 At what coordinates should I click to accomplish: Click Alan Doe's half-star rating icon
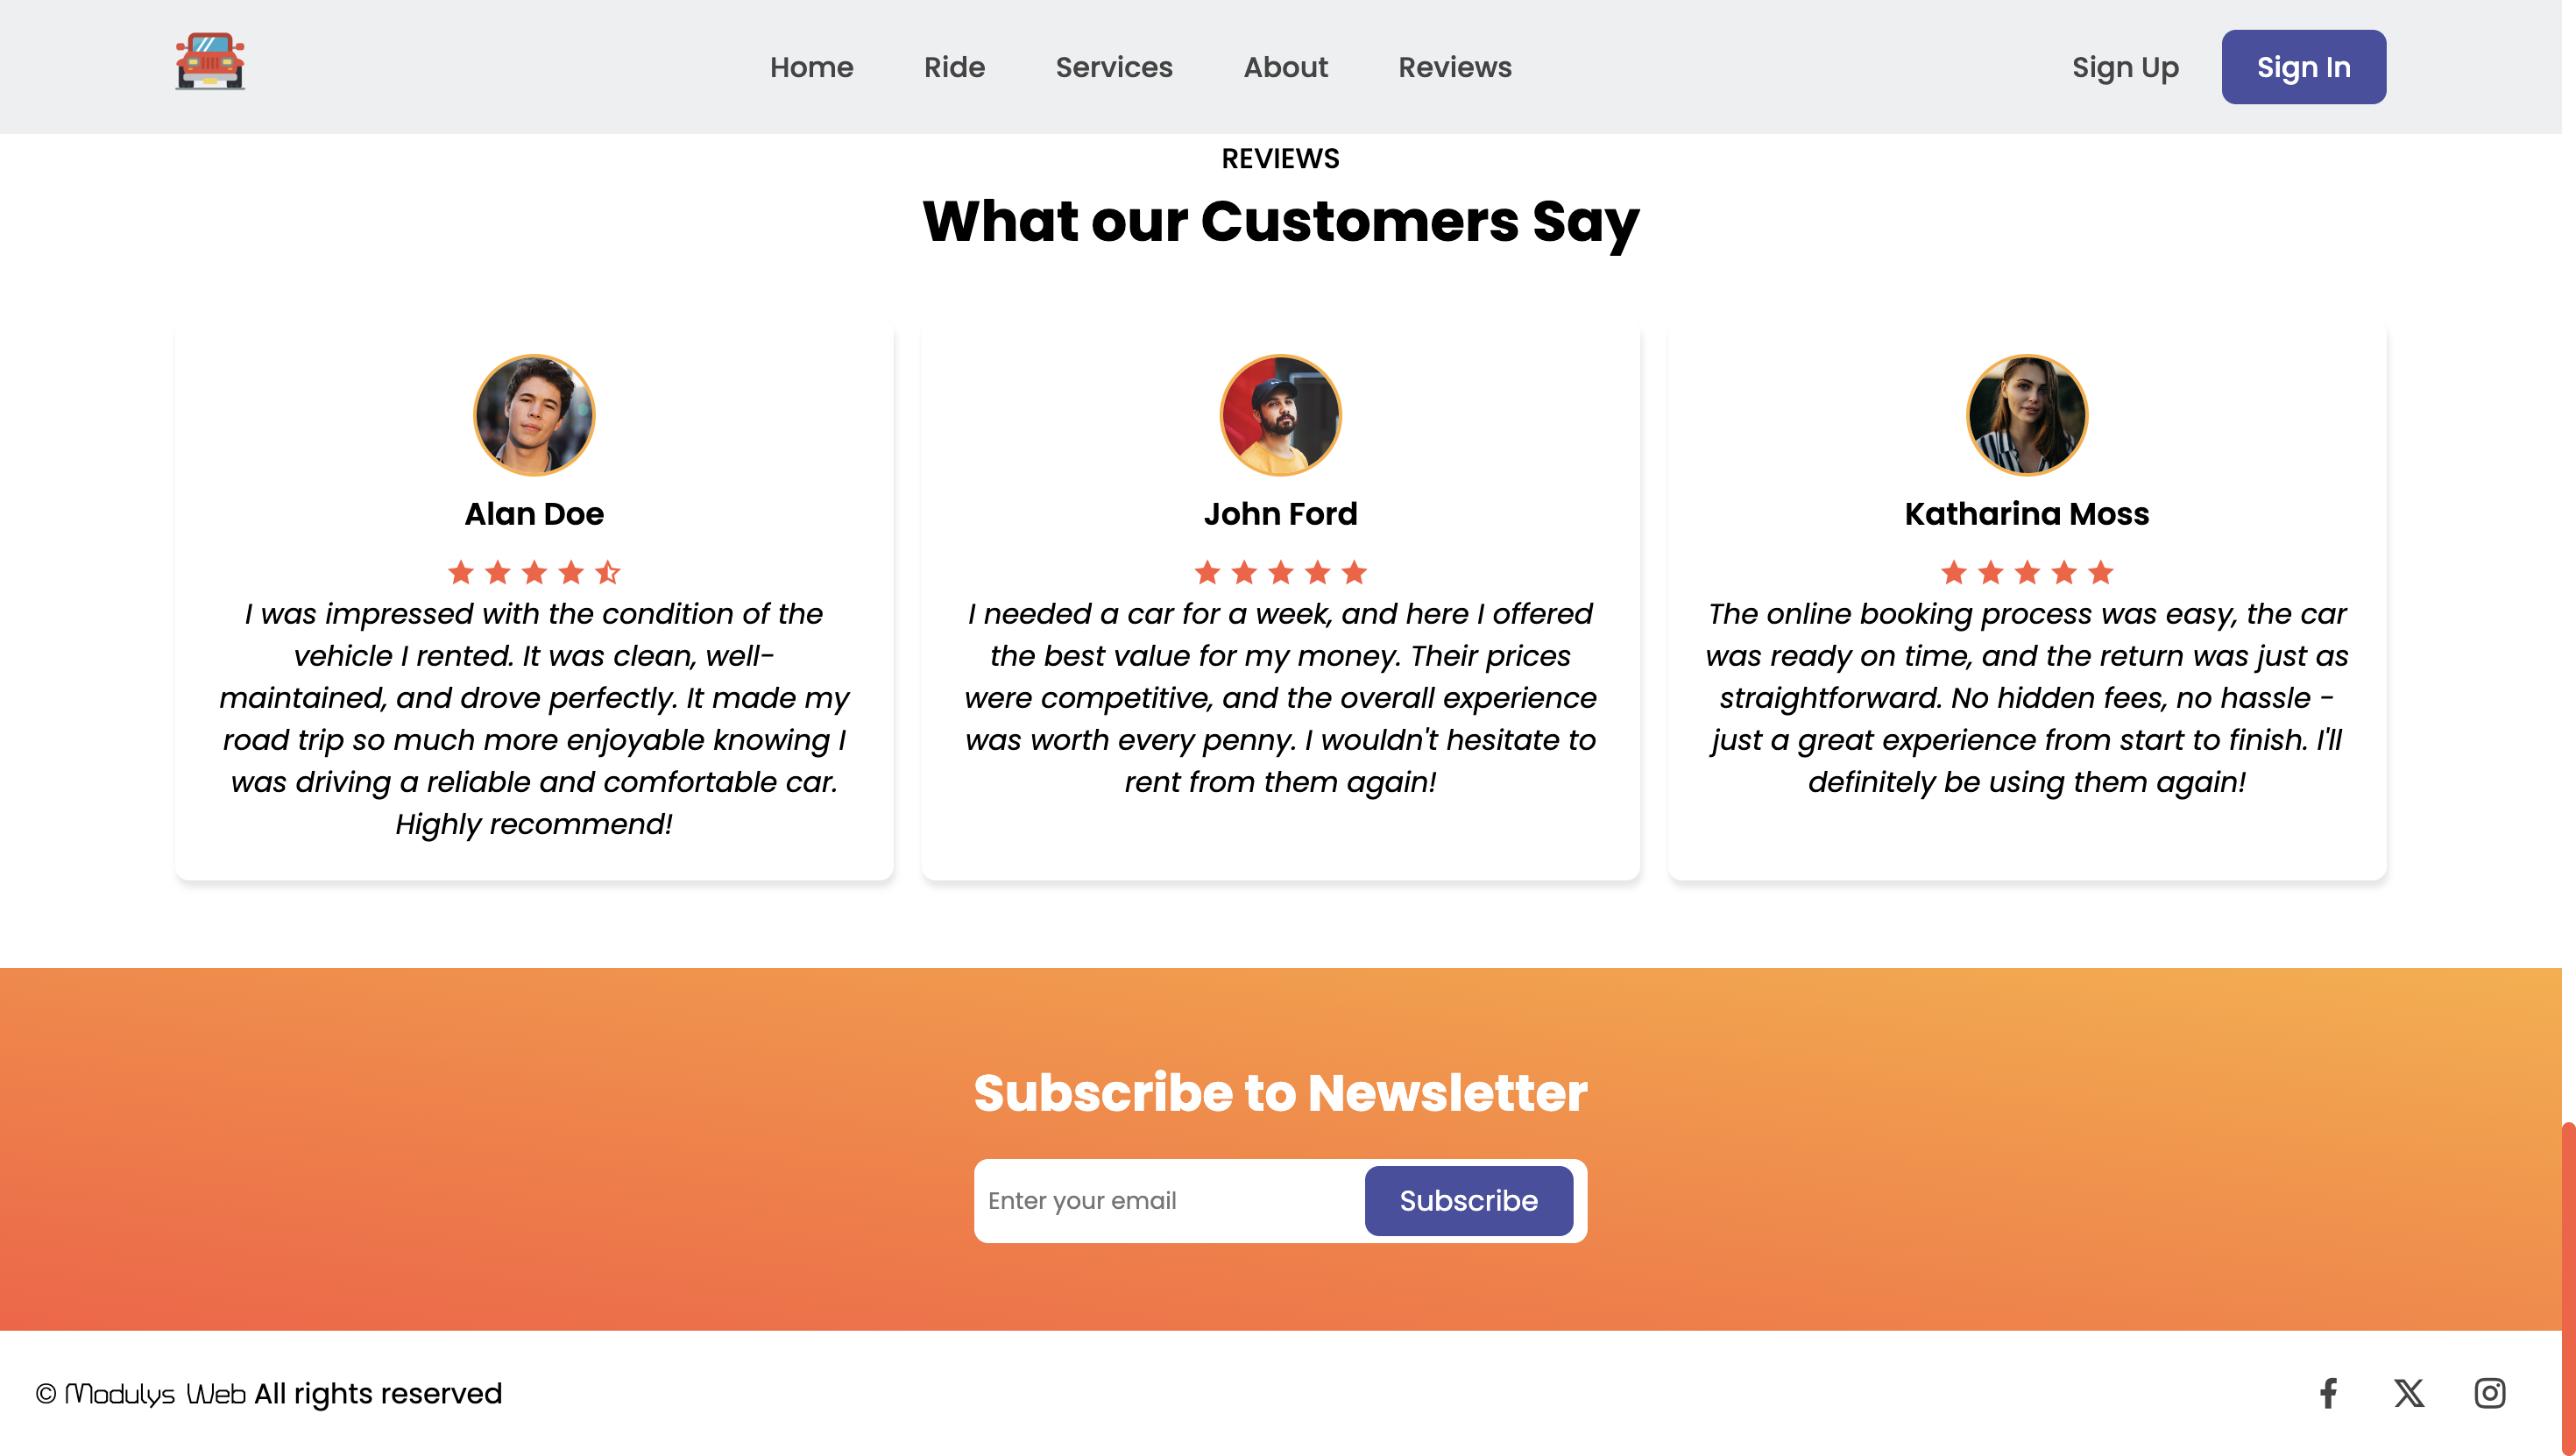(x=608, y=572)
